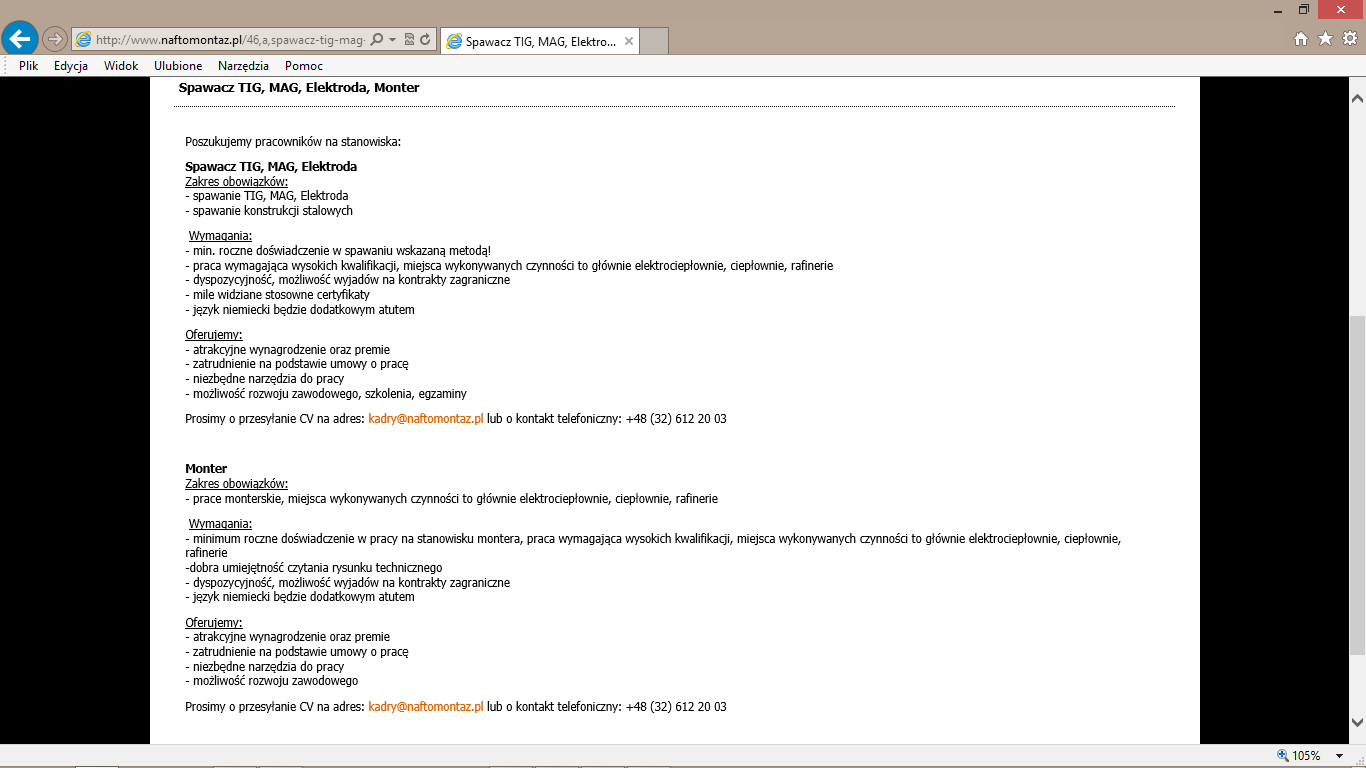
Task: Open the Ulubione menu
Action: (x=178, y=66)
